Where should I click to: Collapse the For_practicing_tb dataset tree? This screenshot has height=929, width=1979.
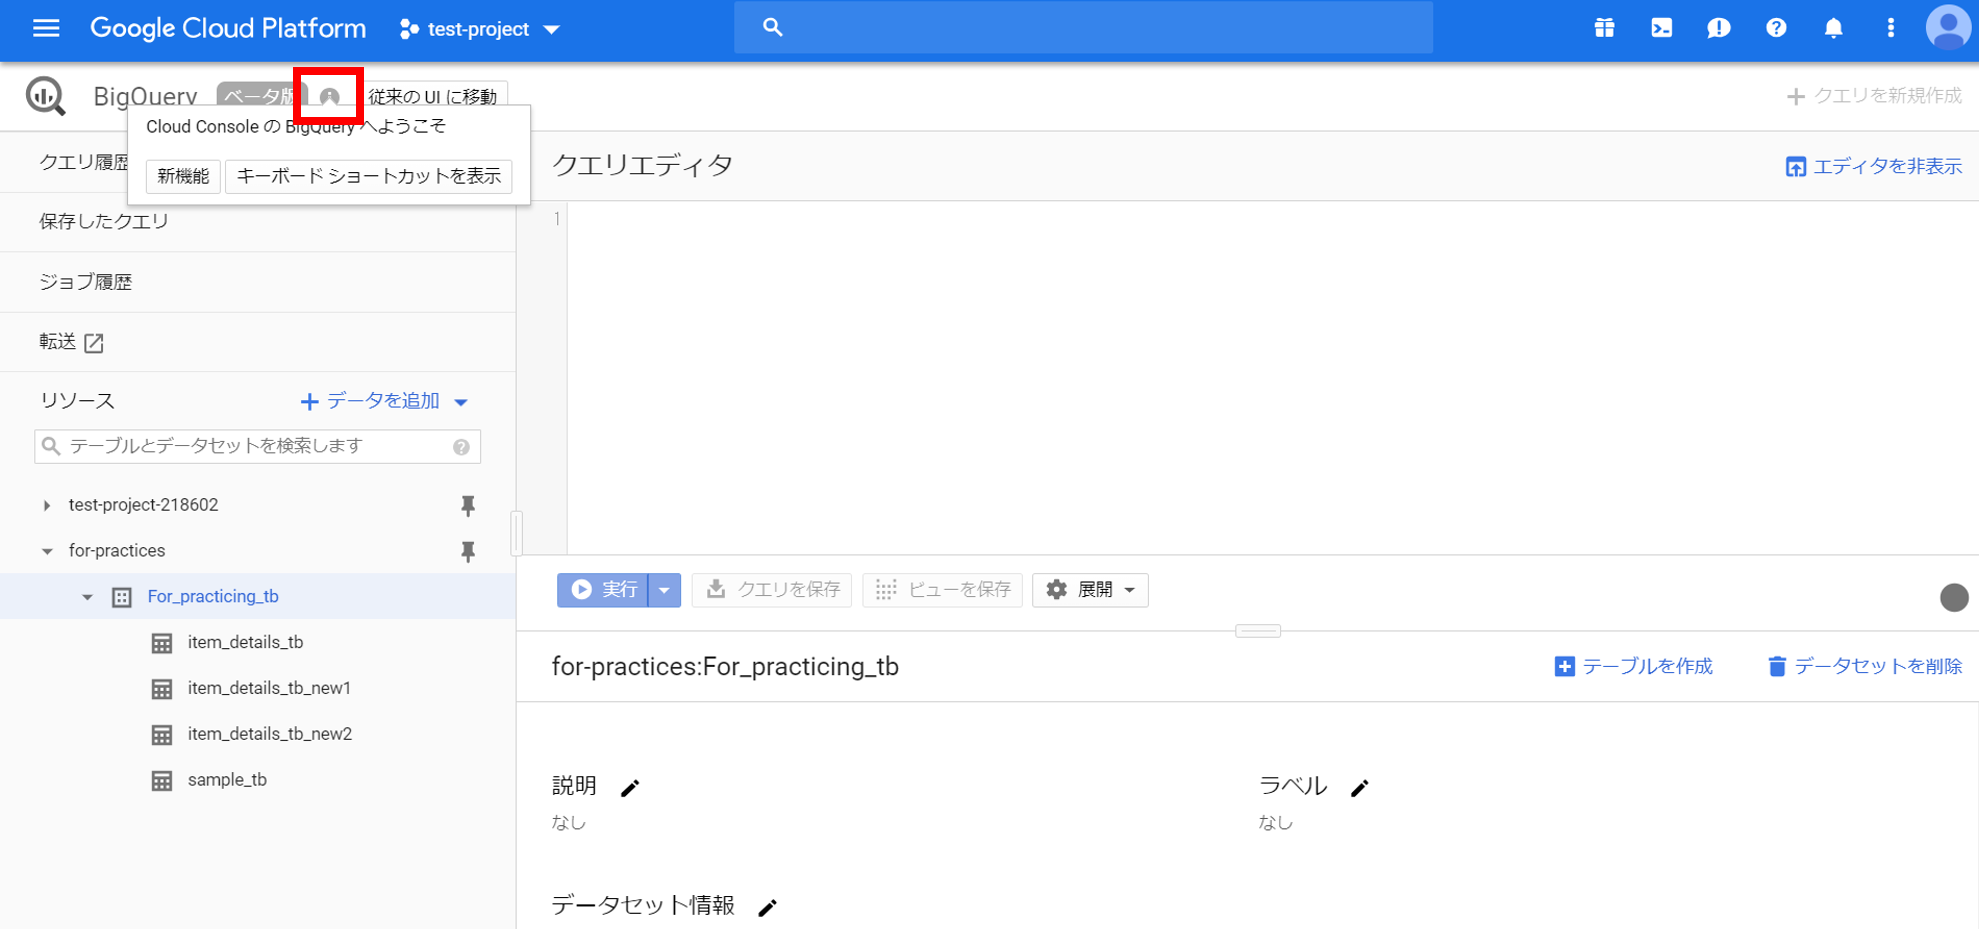pyautogui.click(x=85, y=596)
